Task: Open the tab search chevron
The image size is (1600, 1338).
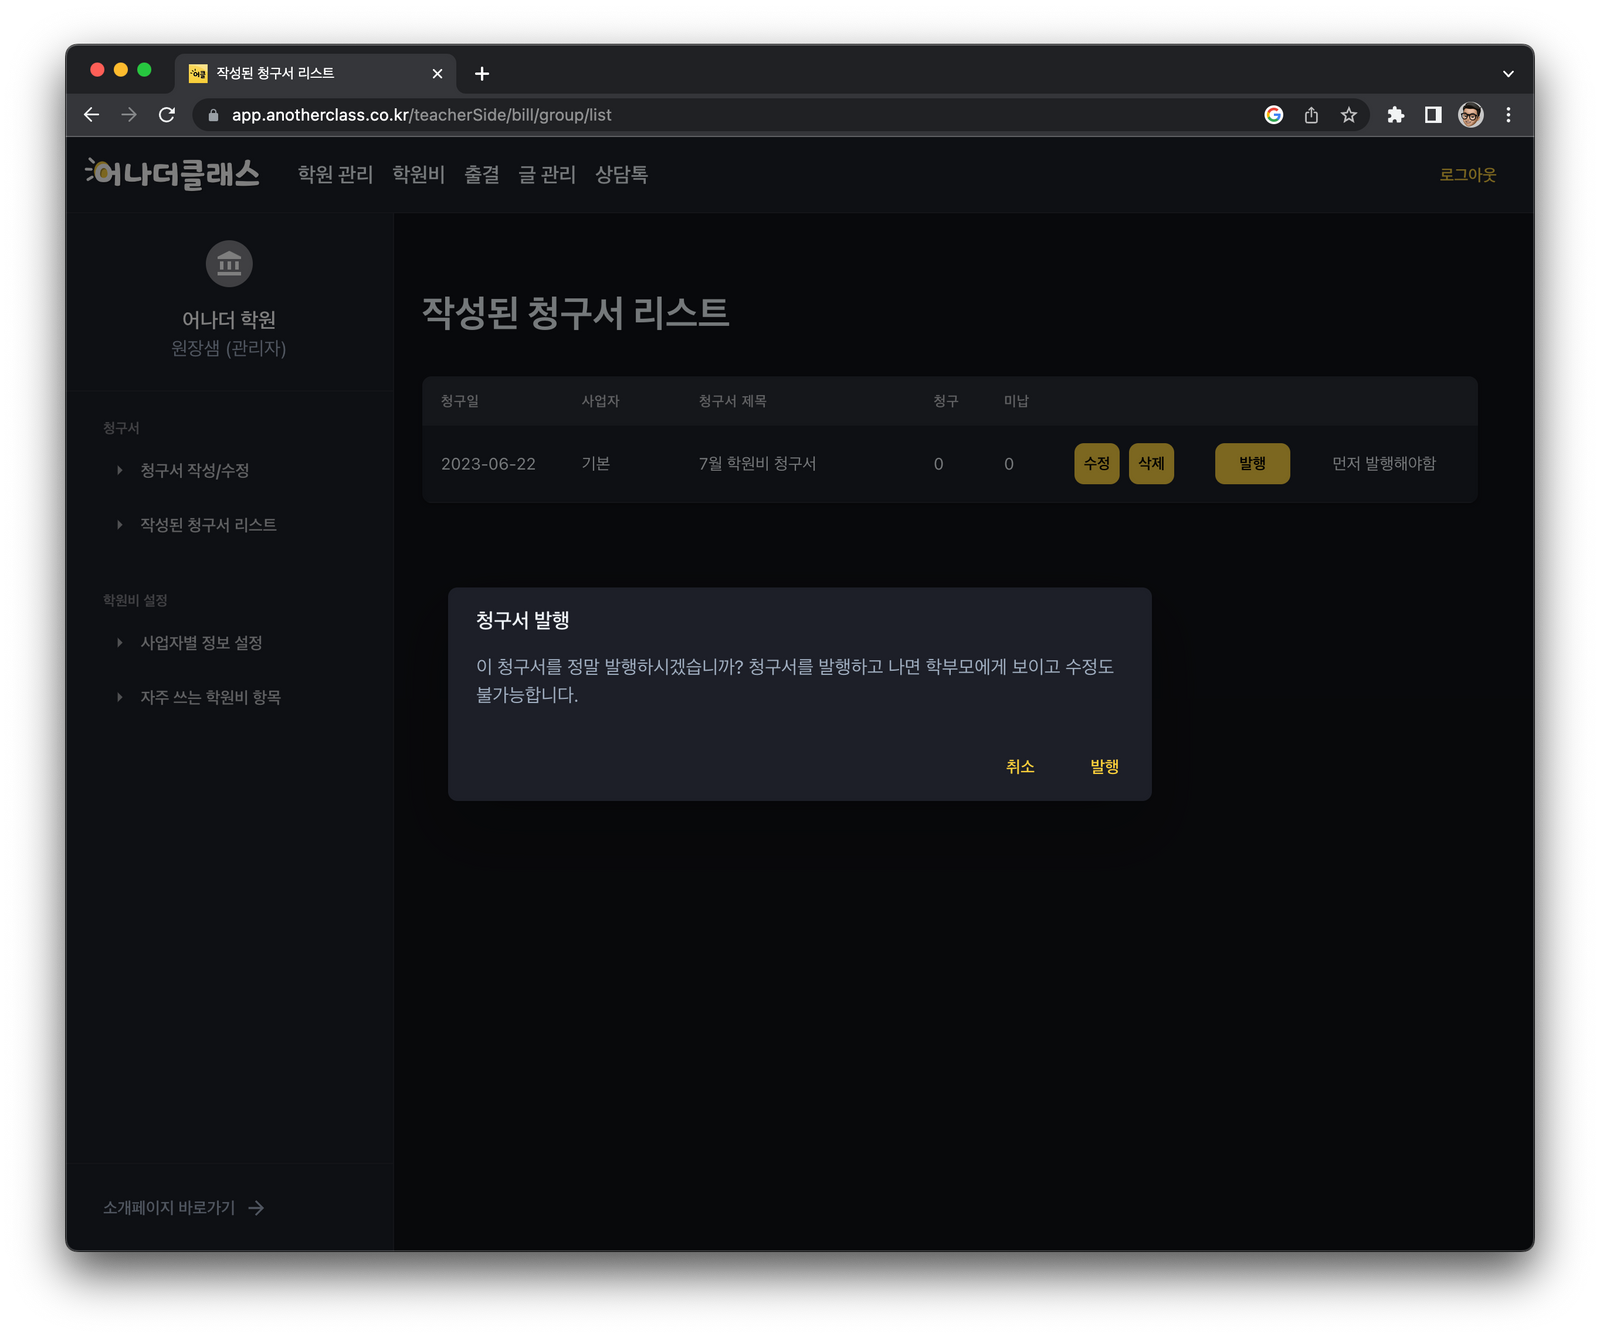Action: click(x=1508, y=74)
